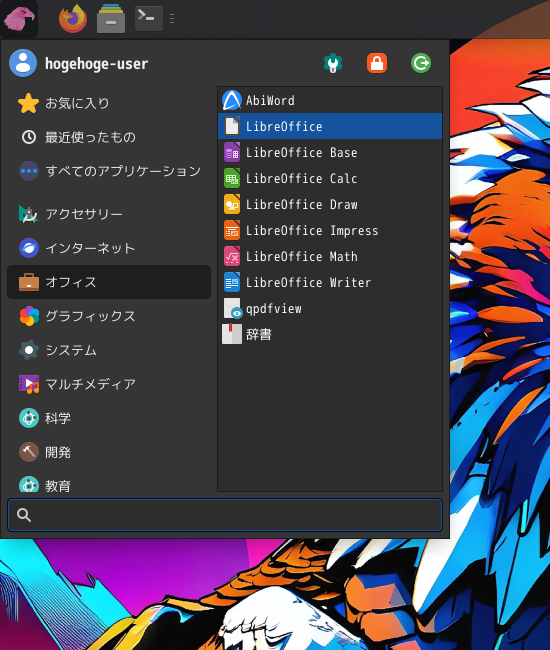Image resolution: width=550 pixels, height=650 pixels.
Task: Click the LibreOffice Writer icon
Action: [232, 282]
